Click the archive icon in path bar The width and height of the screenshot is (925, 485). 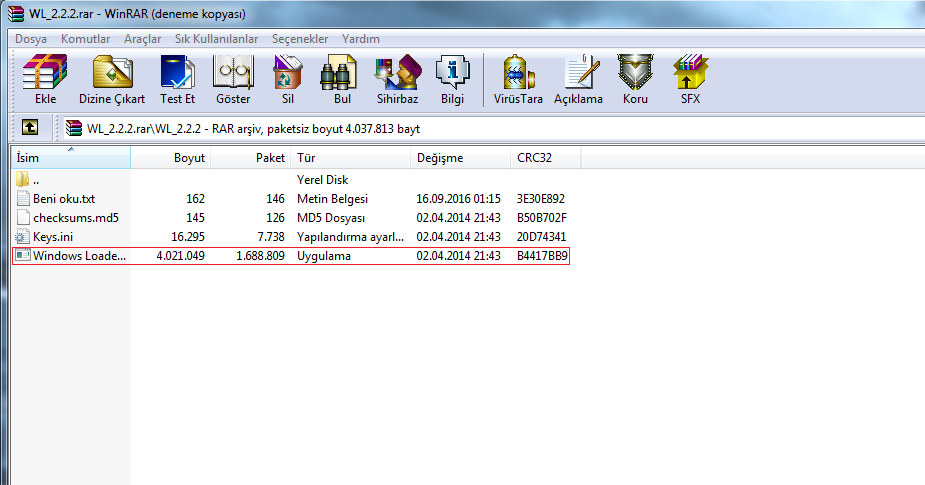pos(74,128)
